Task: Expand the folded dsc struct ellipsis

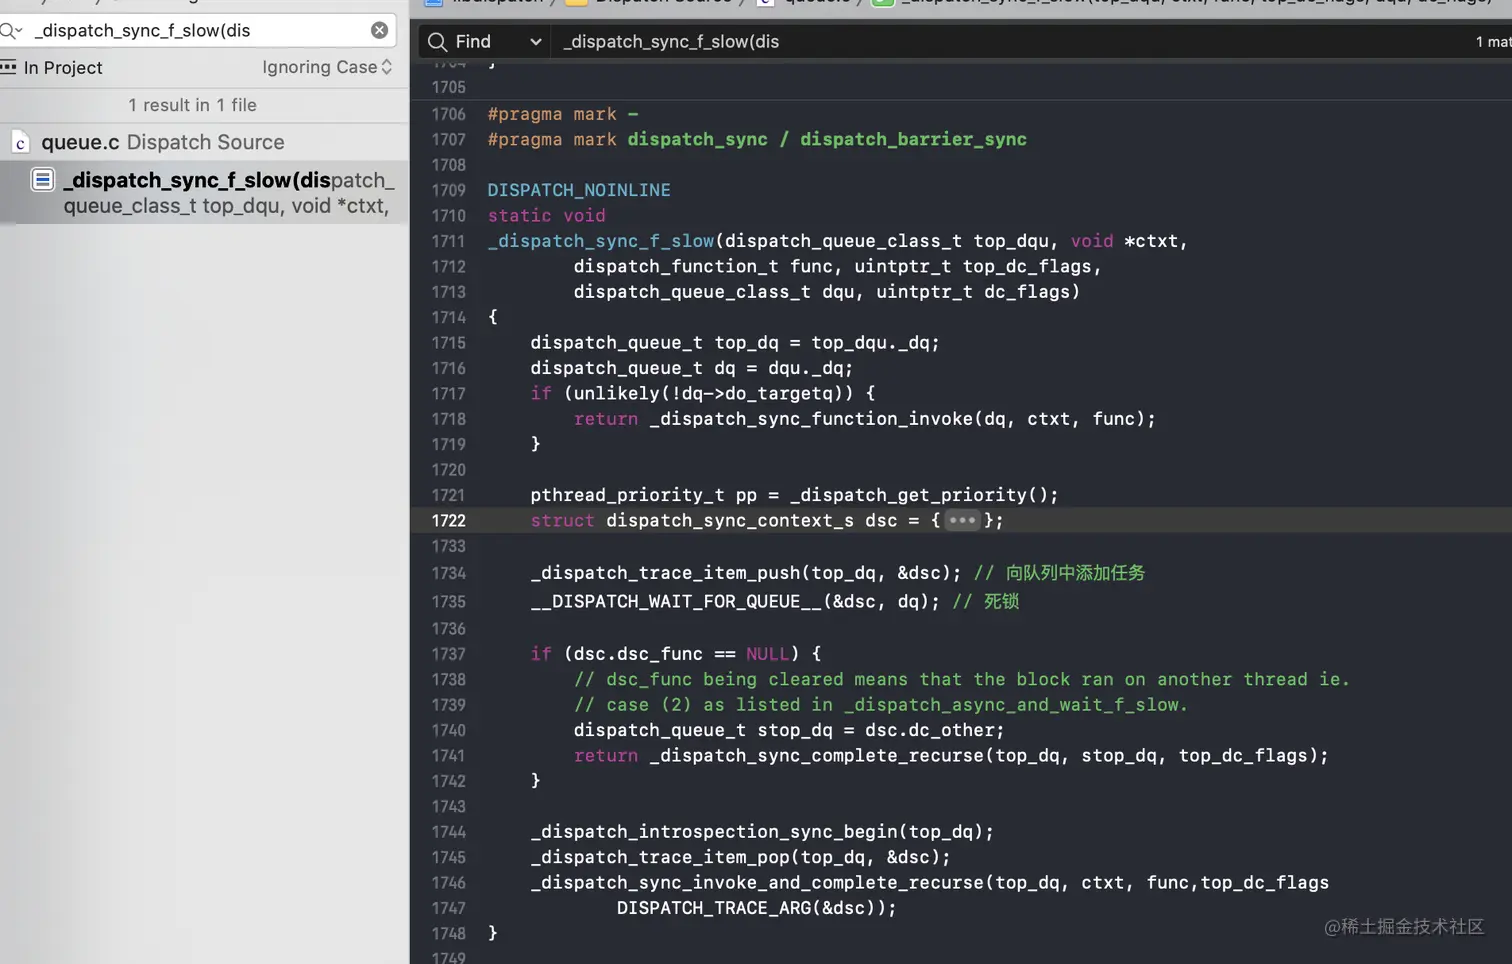Action: pos(962,520)
